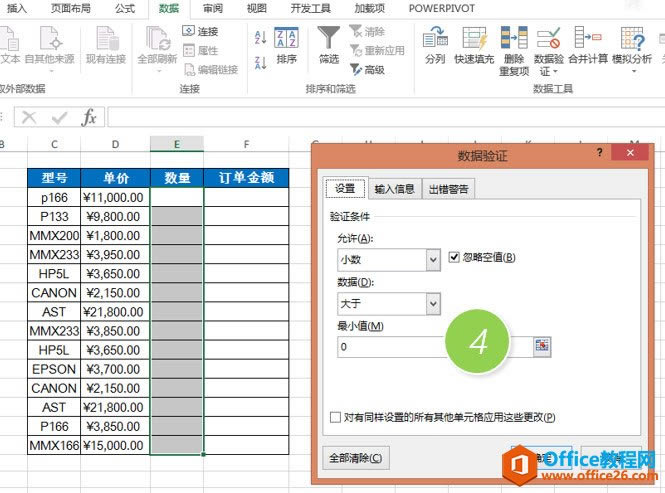This screenshot has height=493, width=665.
Task: Open the 开发工具 ribbon tab
Action: tap(310, 8)
